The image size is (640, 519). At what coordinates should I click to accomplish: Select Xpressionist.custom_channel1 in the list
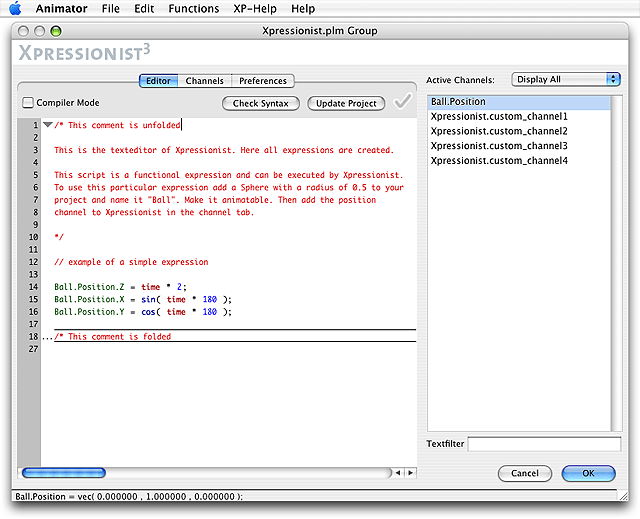click(x=519, y=116)
